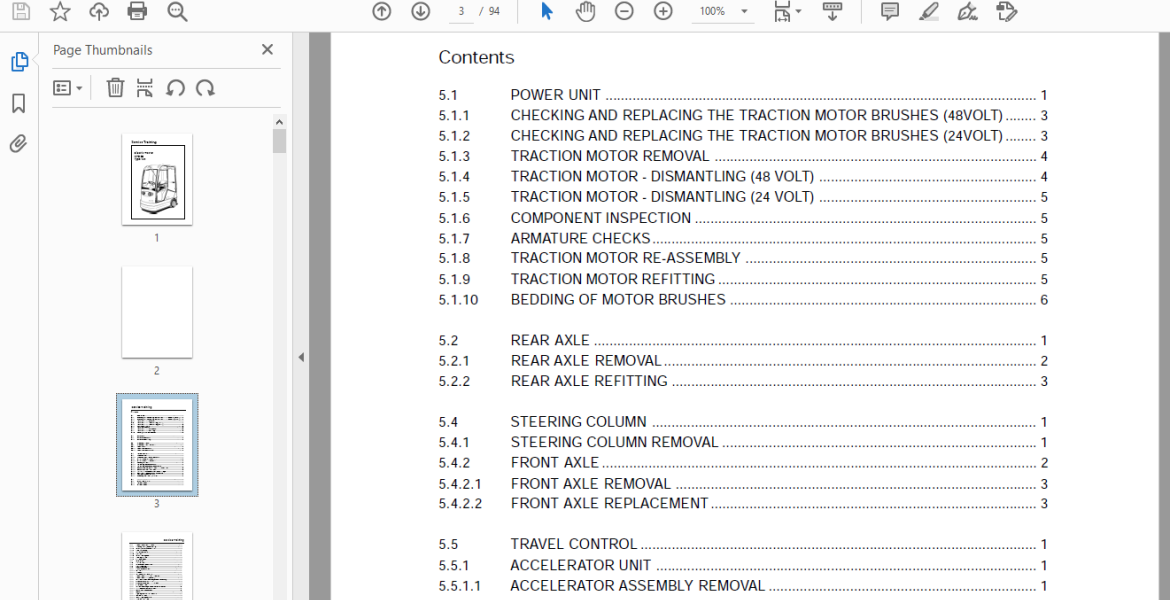The image size is (1170, 600).
Task: Toggle the Bookmarks panel
Action: point(18,103)
